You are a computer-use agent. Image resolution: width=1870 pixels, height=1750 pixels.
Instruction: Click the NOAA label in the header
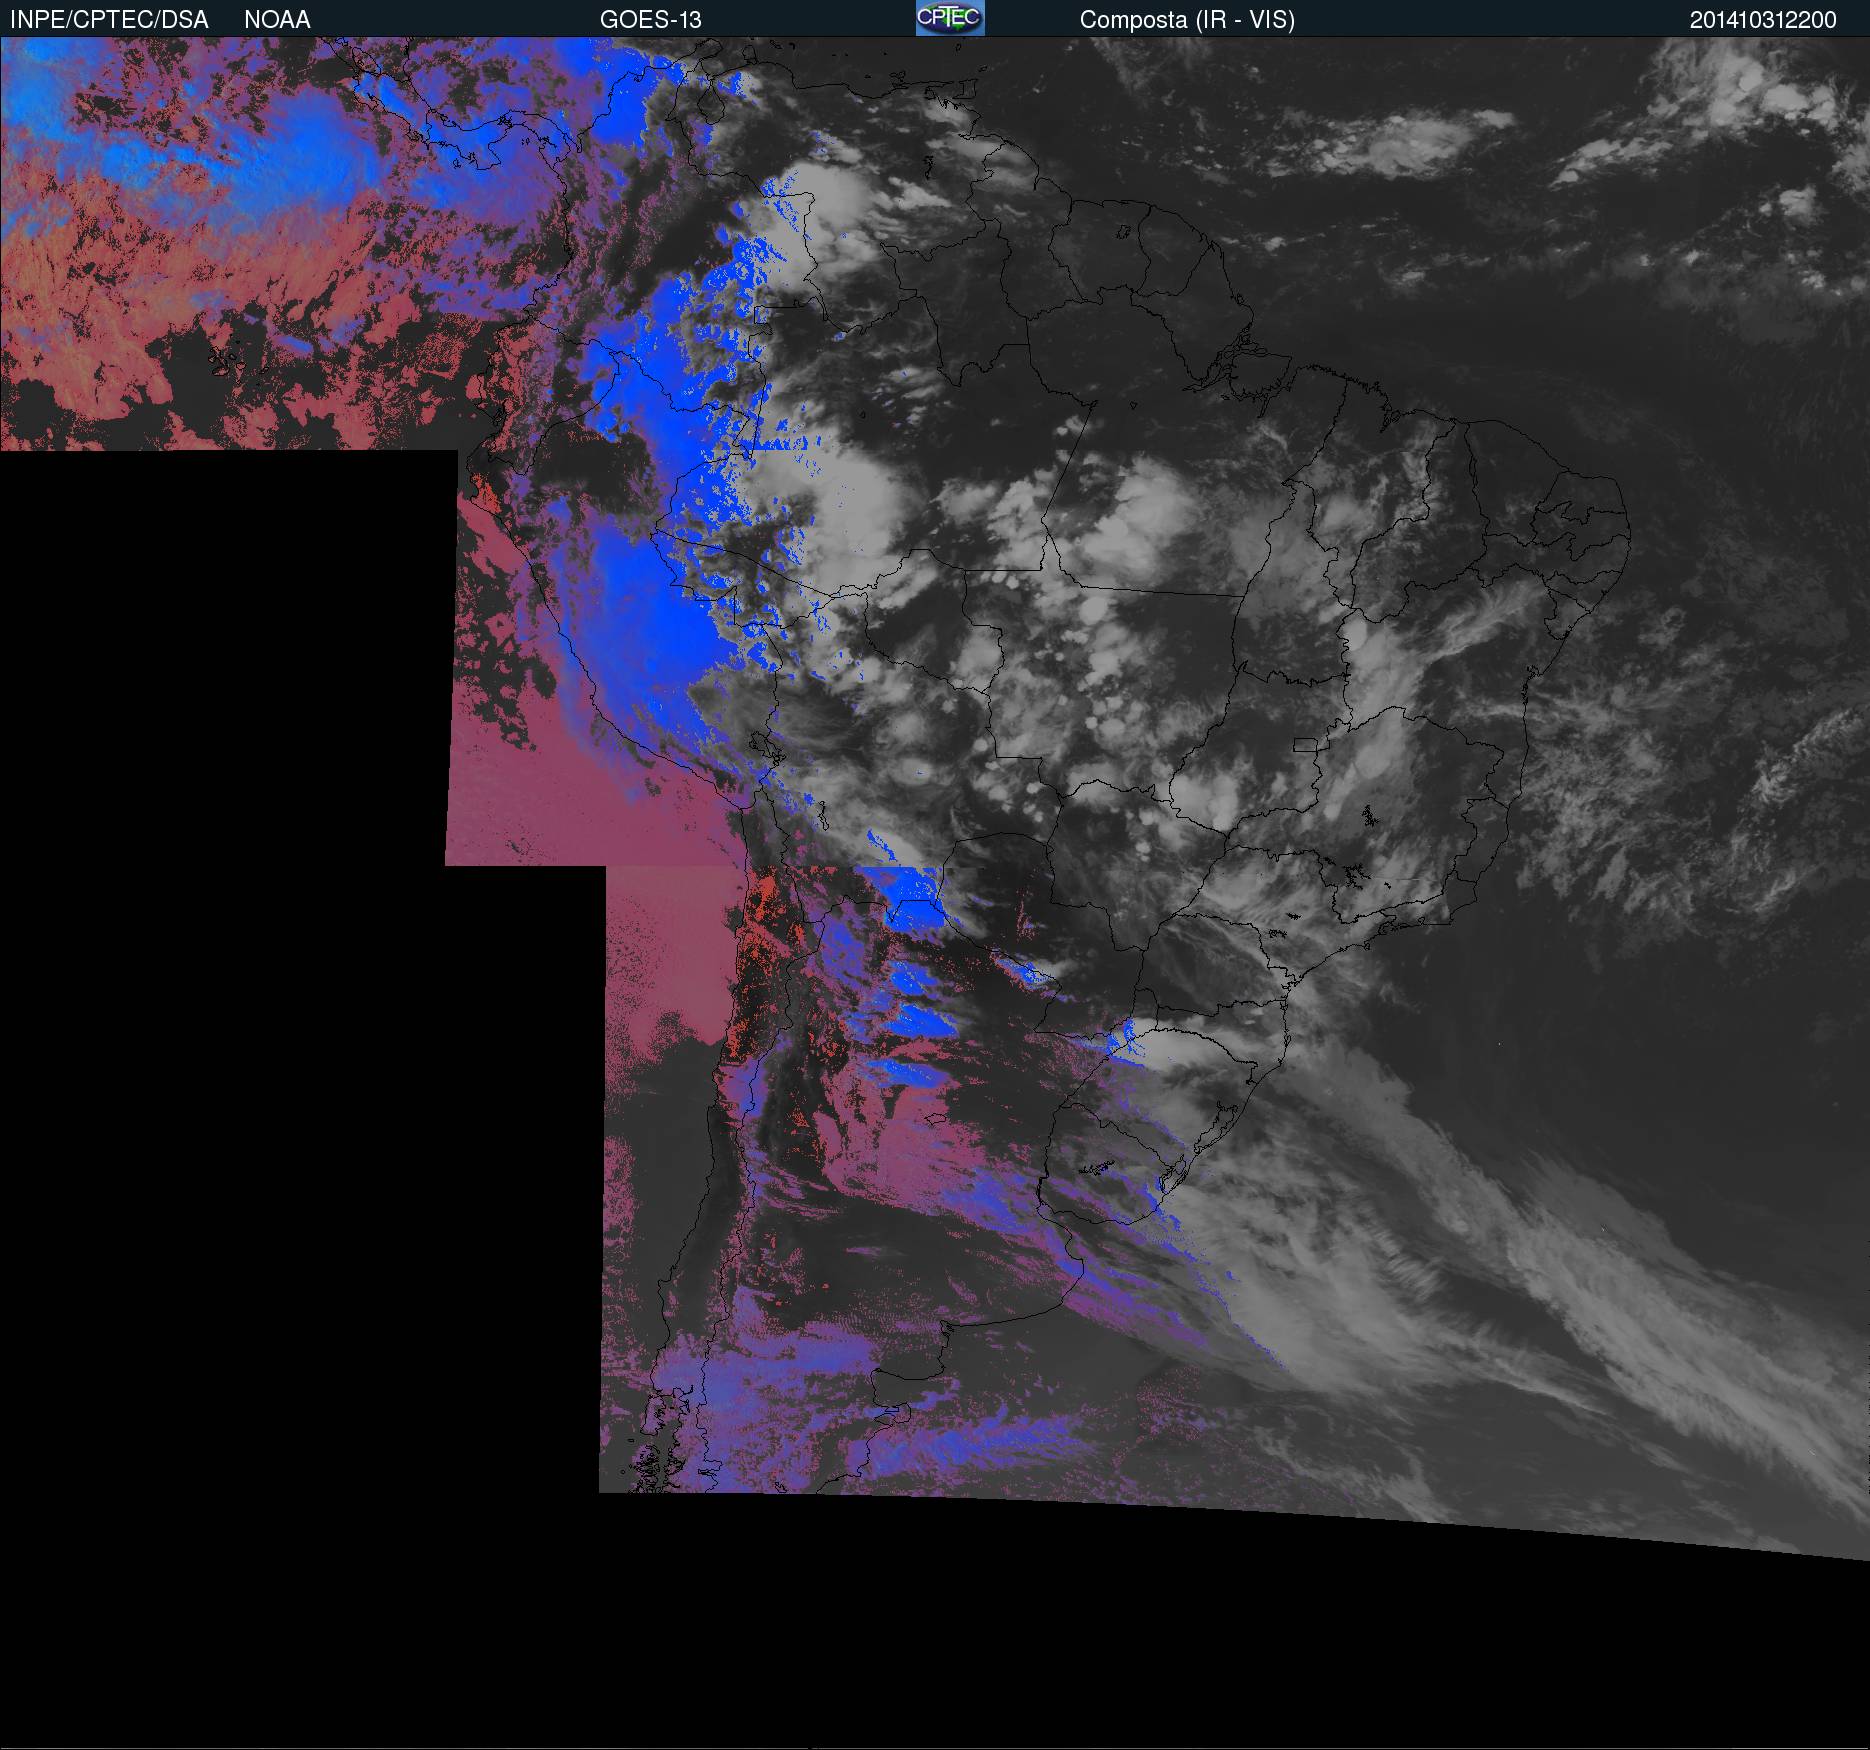[x=277, y=20]
